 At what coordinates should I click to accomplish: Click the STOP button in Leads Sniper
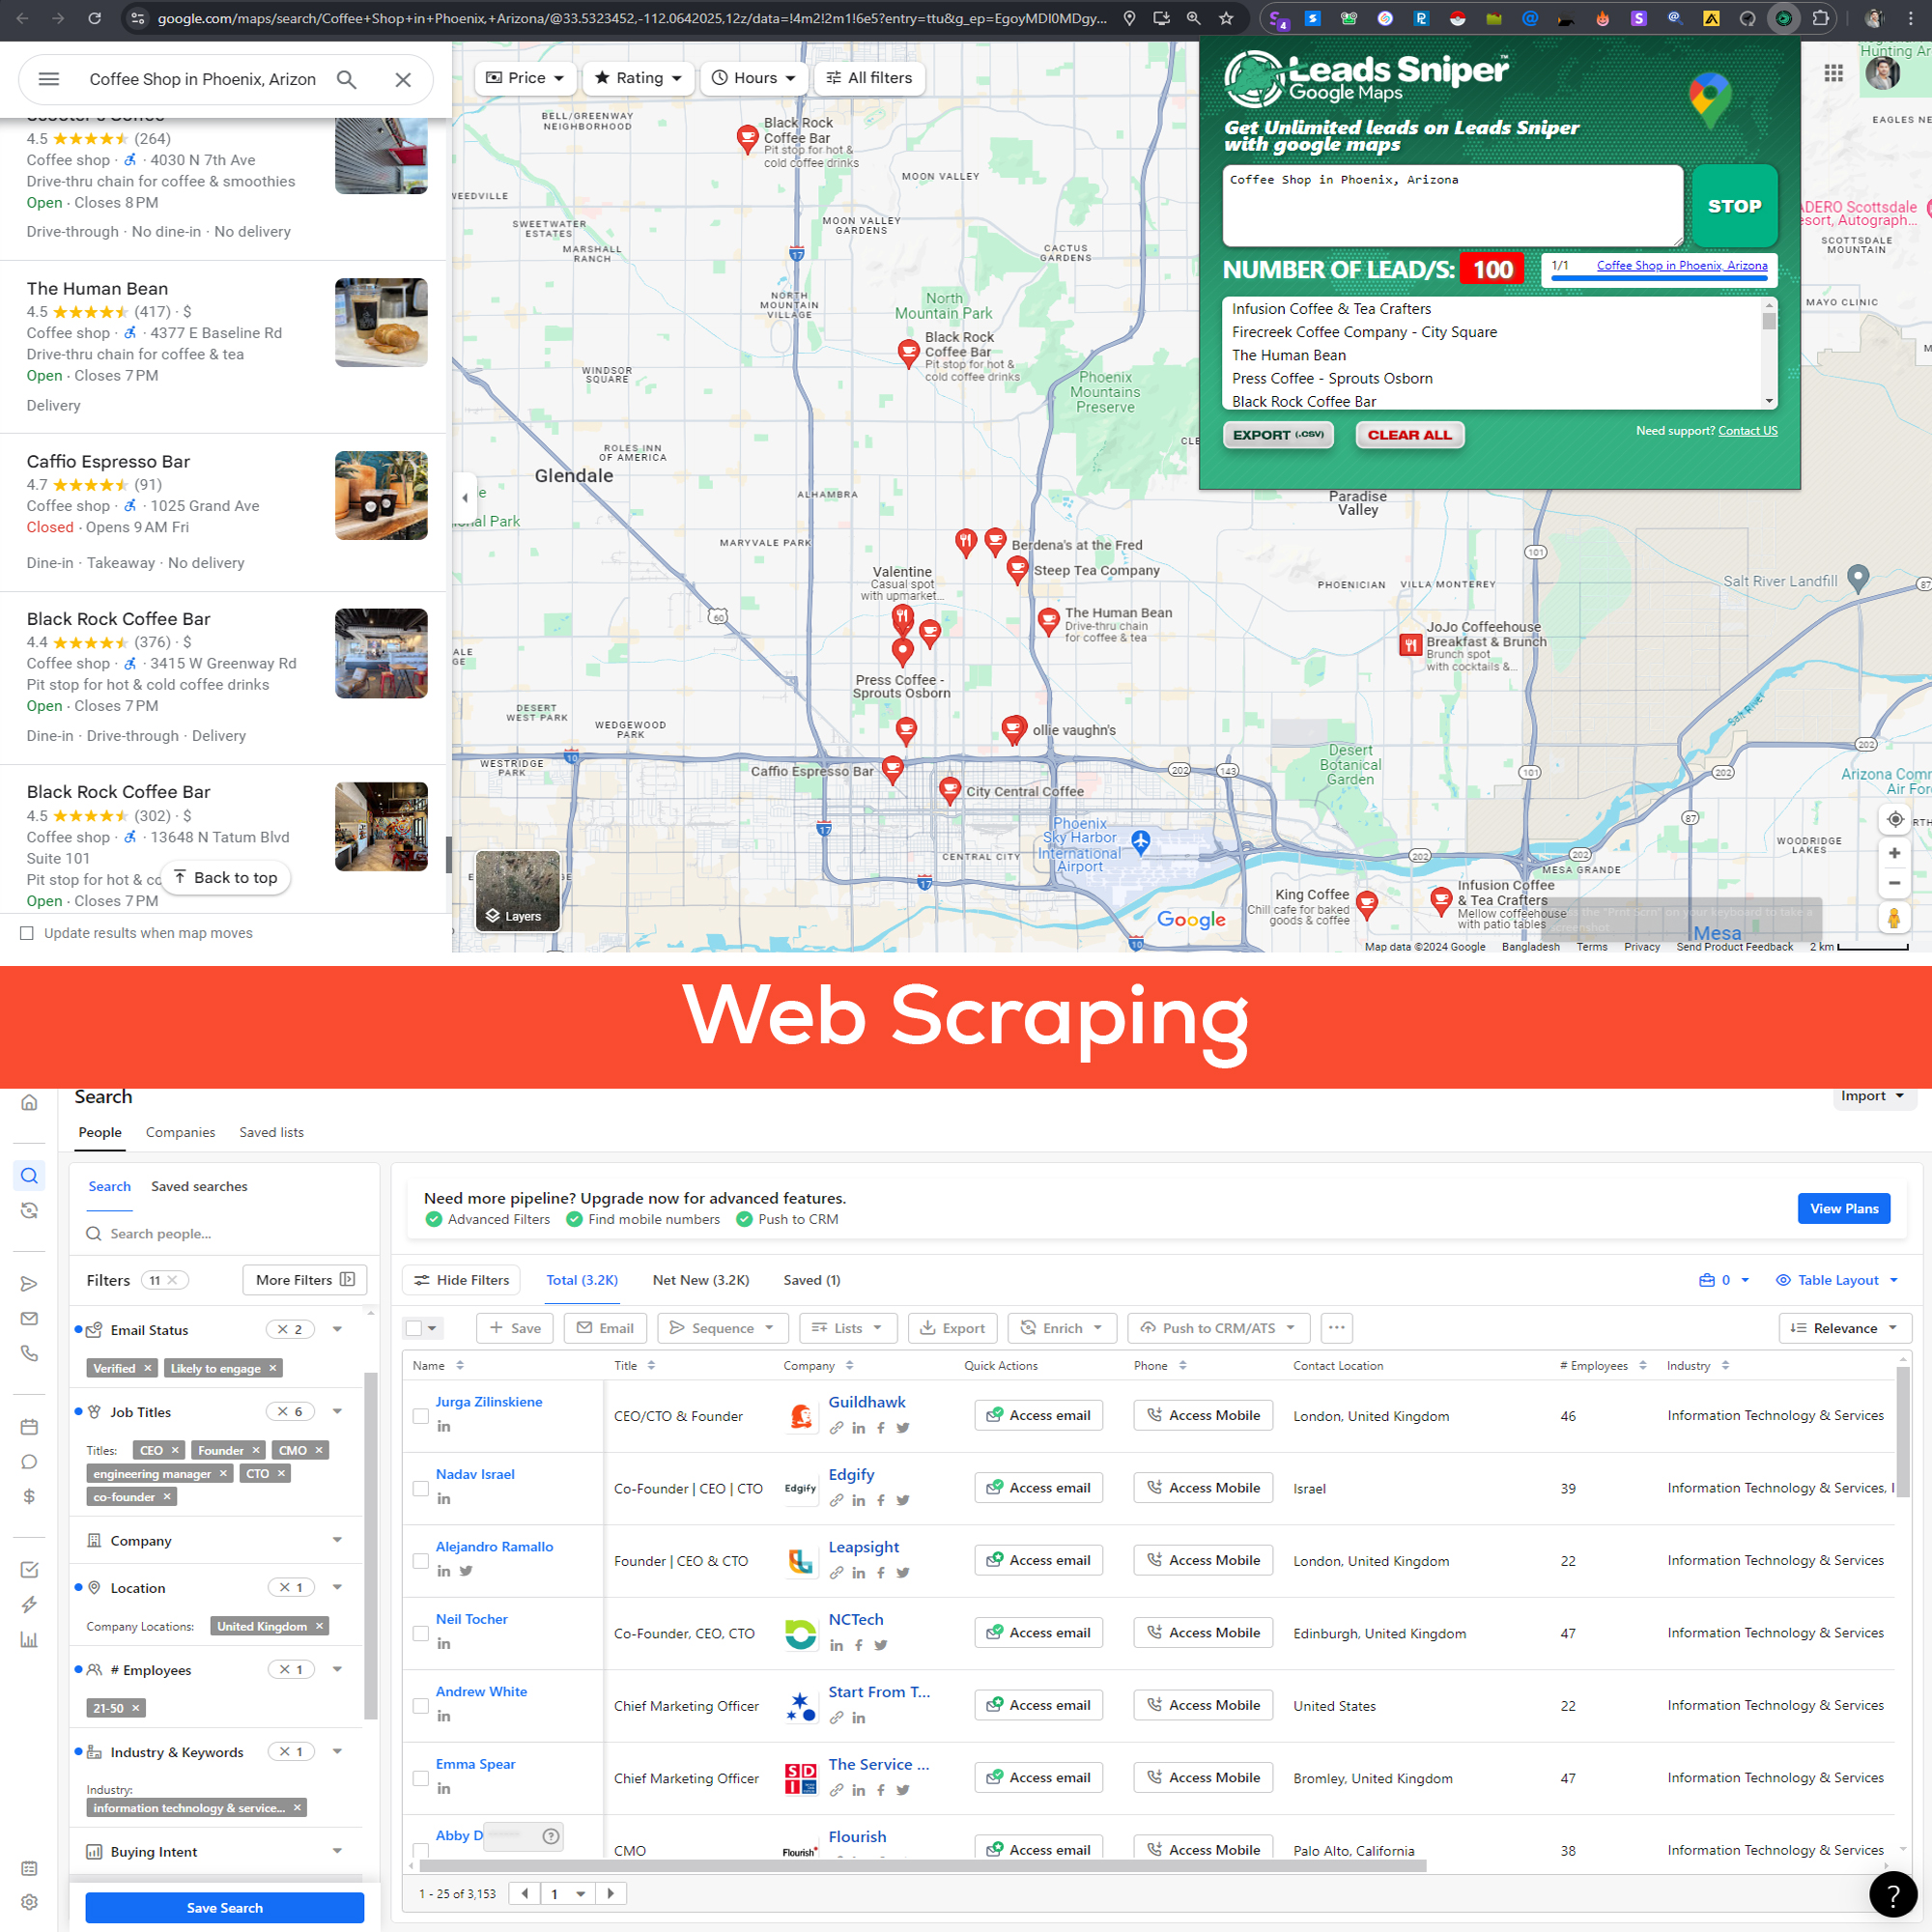pyautogui.click(x=1734, y=206)
